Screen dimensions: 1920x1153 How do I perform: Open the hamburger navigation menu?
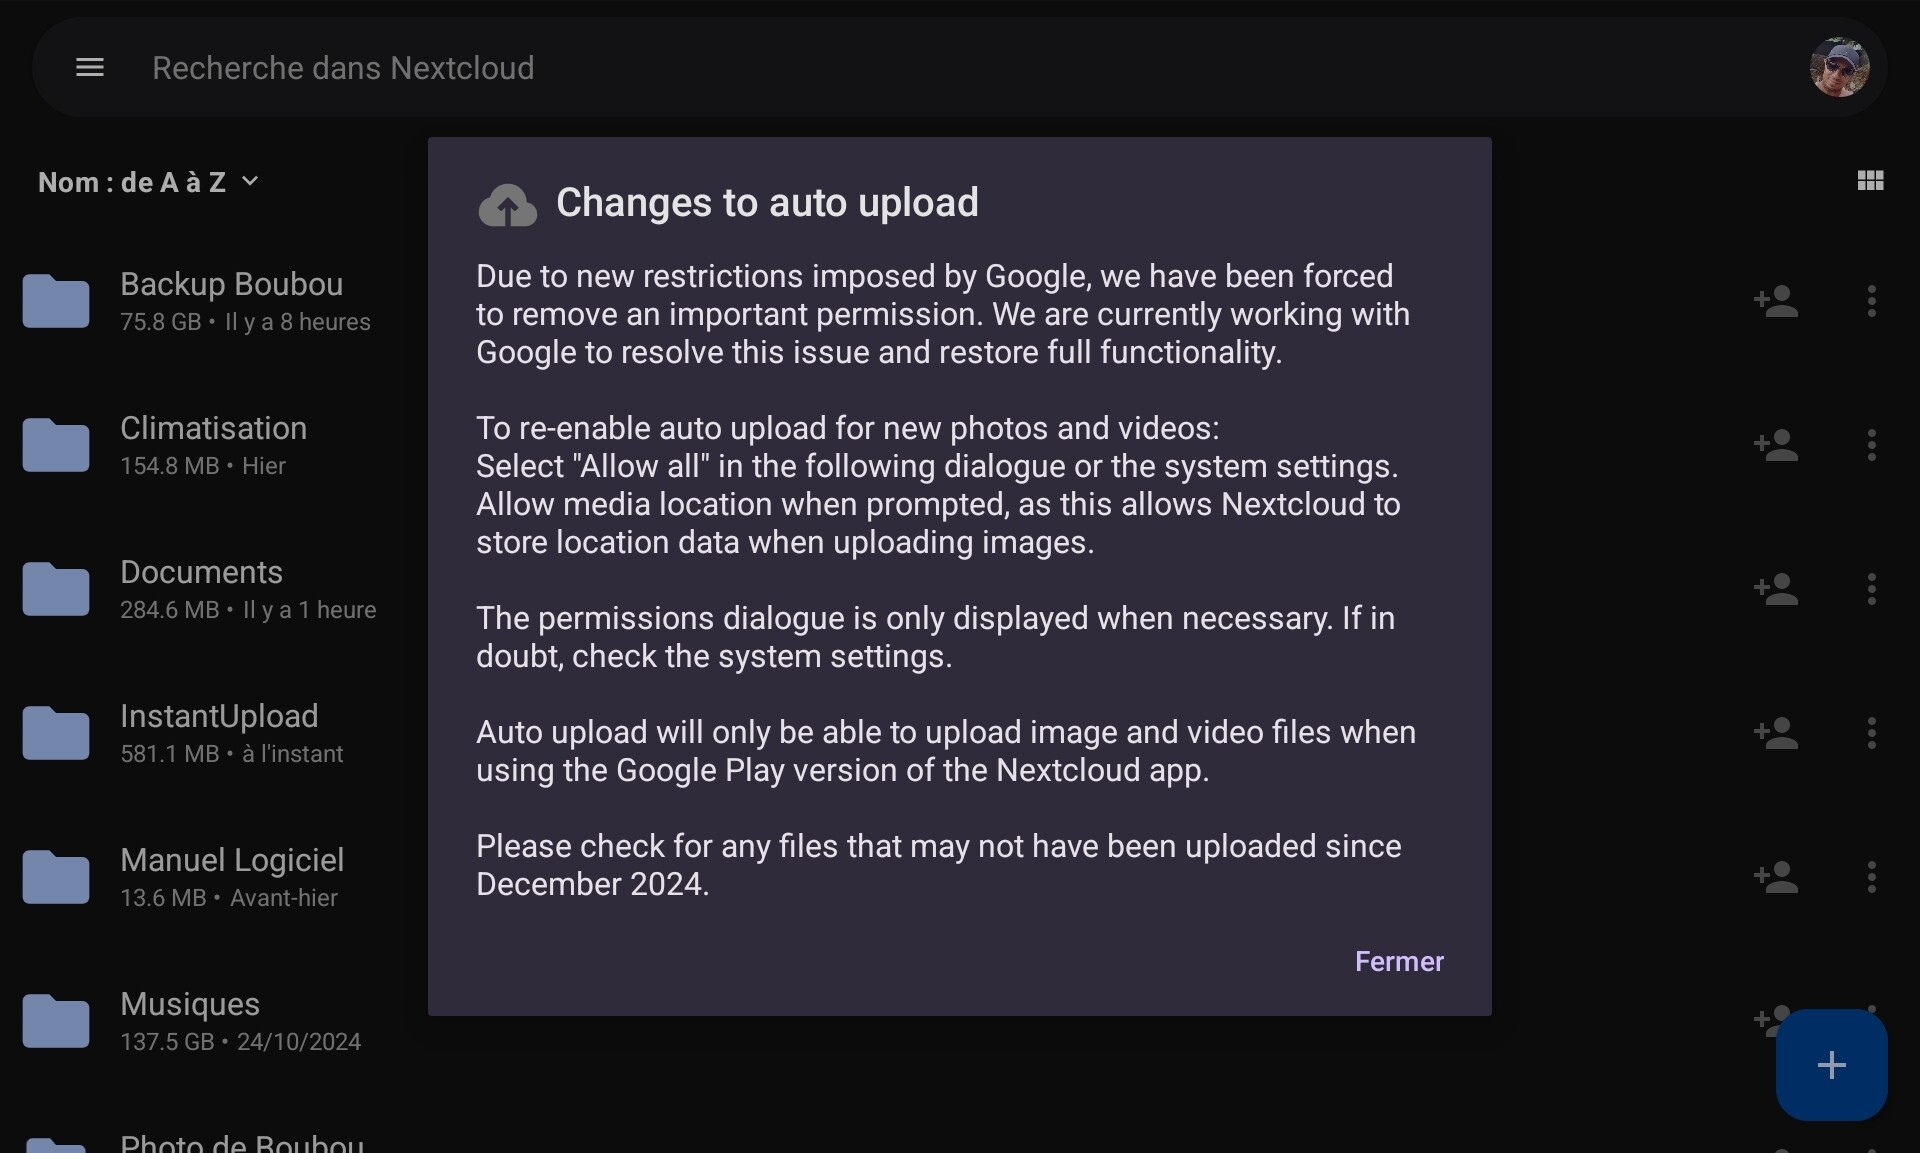coord(90,68)
